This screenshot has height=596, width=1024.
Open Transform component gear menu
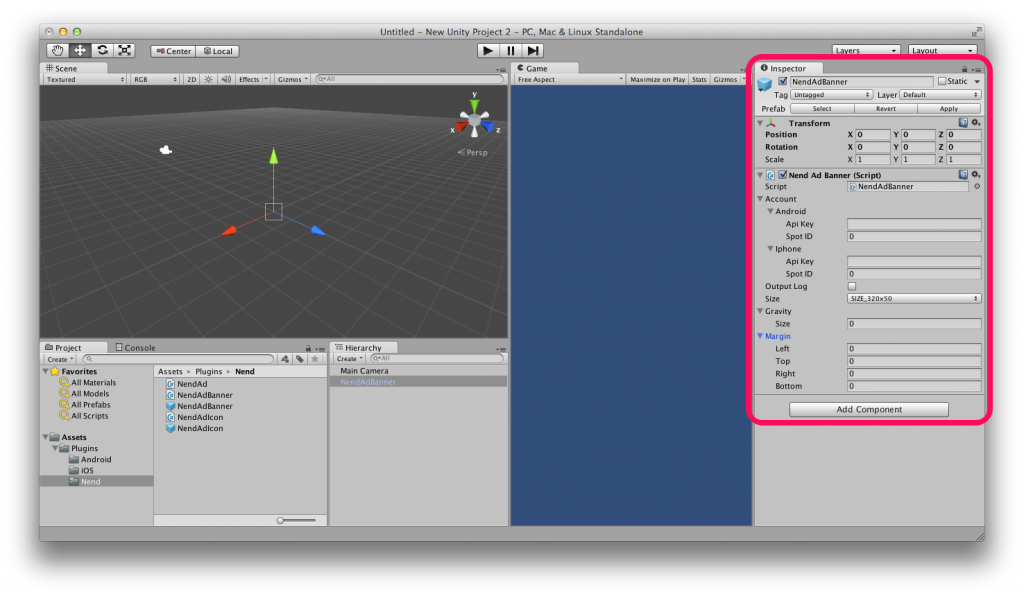point(976,122)
